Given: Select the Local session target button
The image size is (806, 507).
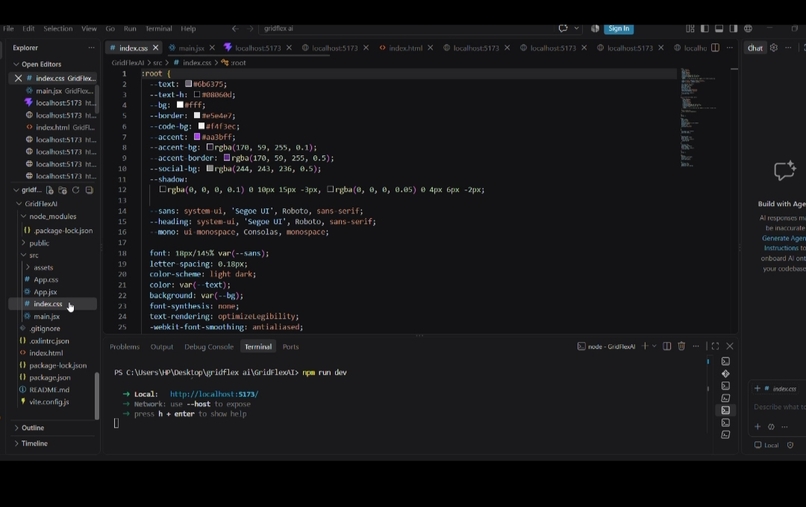Looking at the screenshot, I should click(x=766, y=445).
